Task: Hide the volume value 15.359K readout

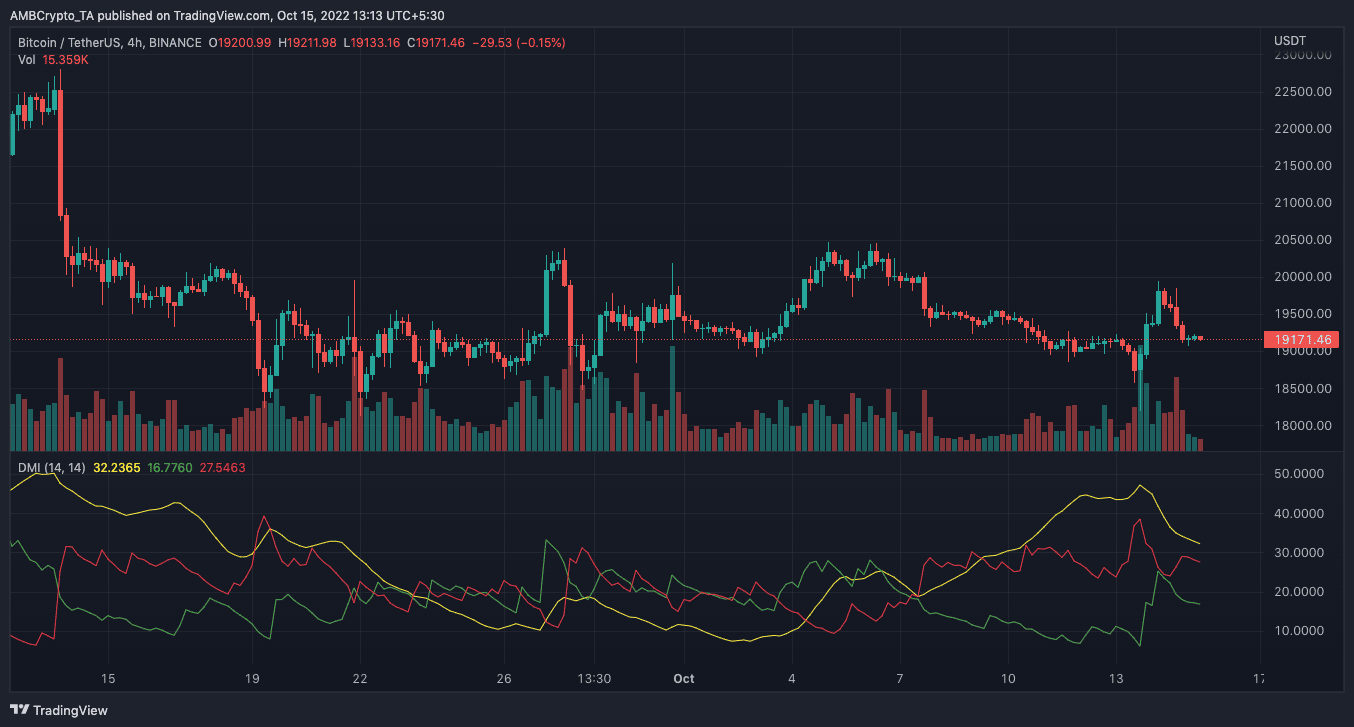Action: 65,59
